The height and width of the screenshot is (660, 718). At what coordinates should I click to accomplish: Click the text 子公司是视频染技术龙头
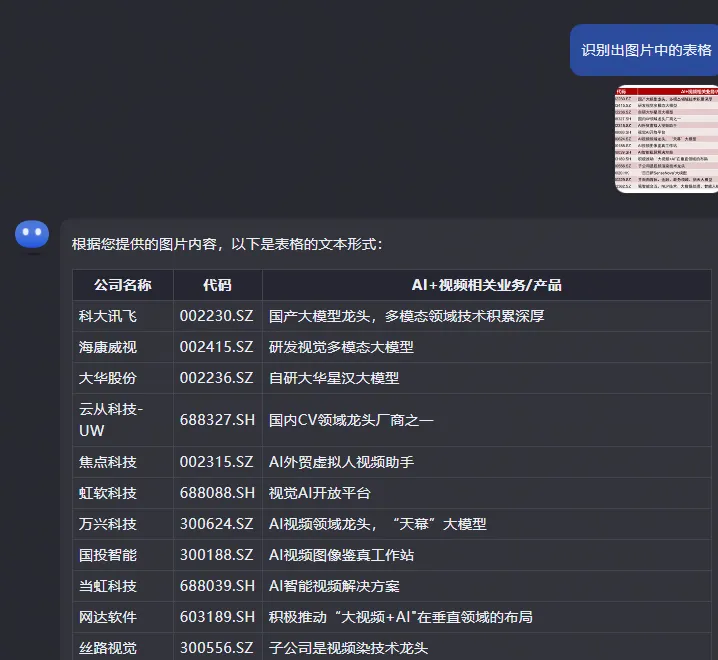tap(348, 648)
